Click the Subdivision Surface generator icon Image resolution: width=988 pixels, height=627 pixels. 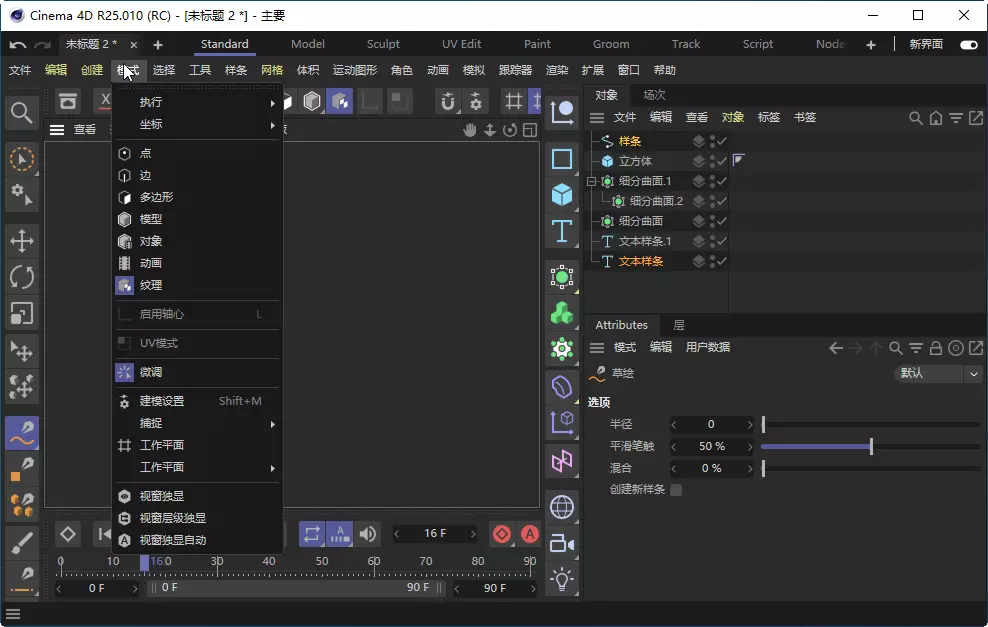point(561,277)
